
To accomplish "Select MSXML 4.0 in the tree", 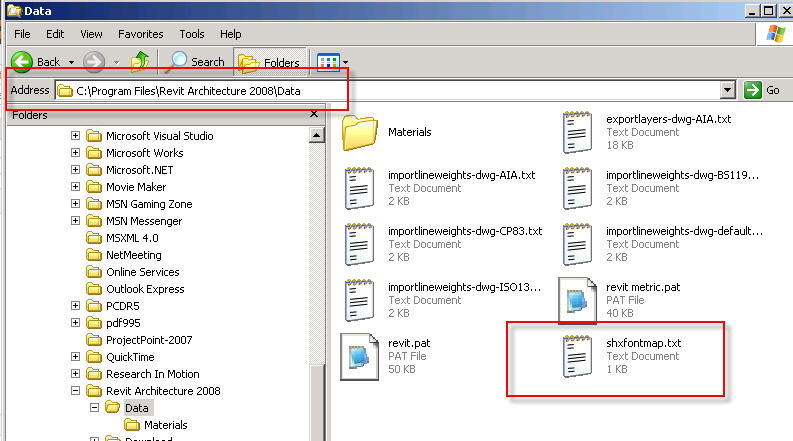I will point(132,238).
